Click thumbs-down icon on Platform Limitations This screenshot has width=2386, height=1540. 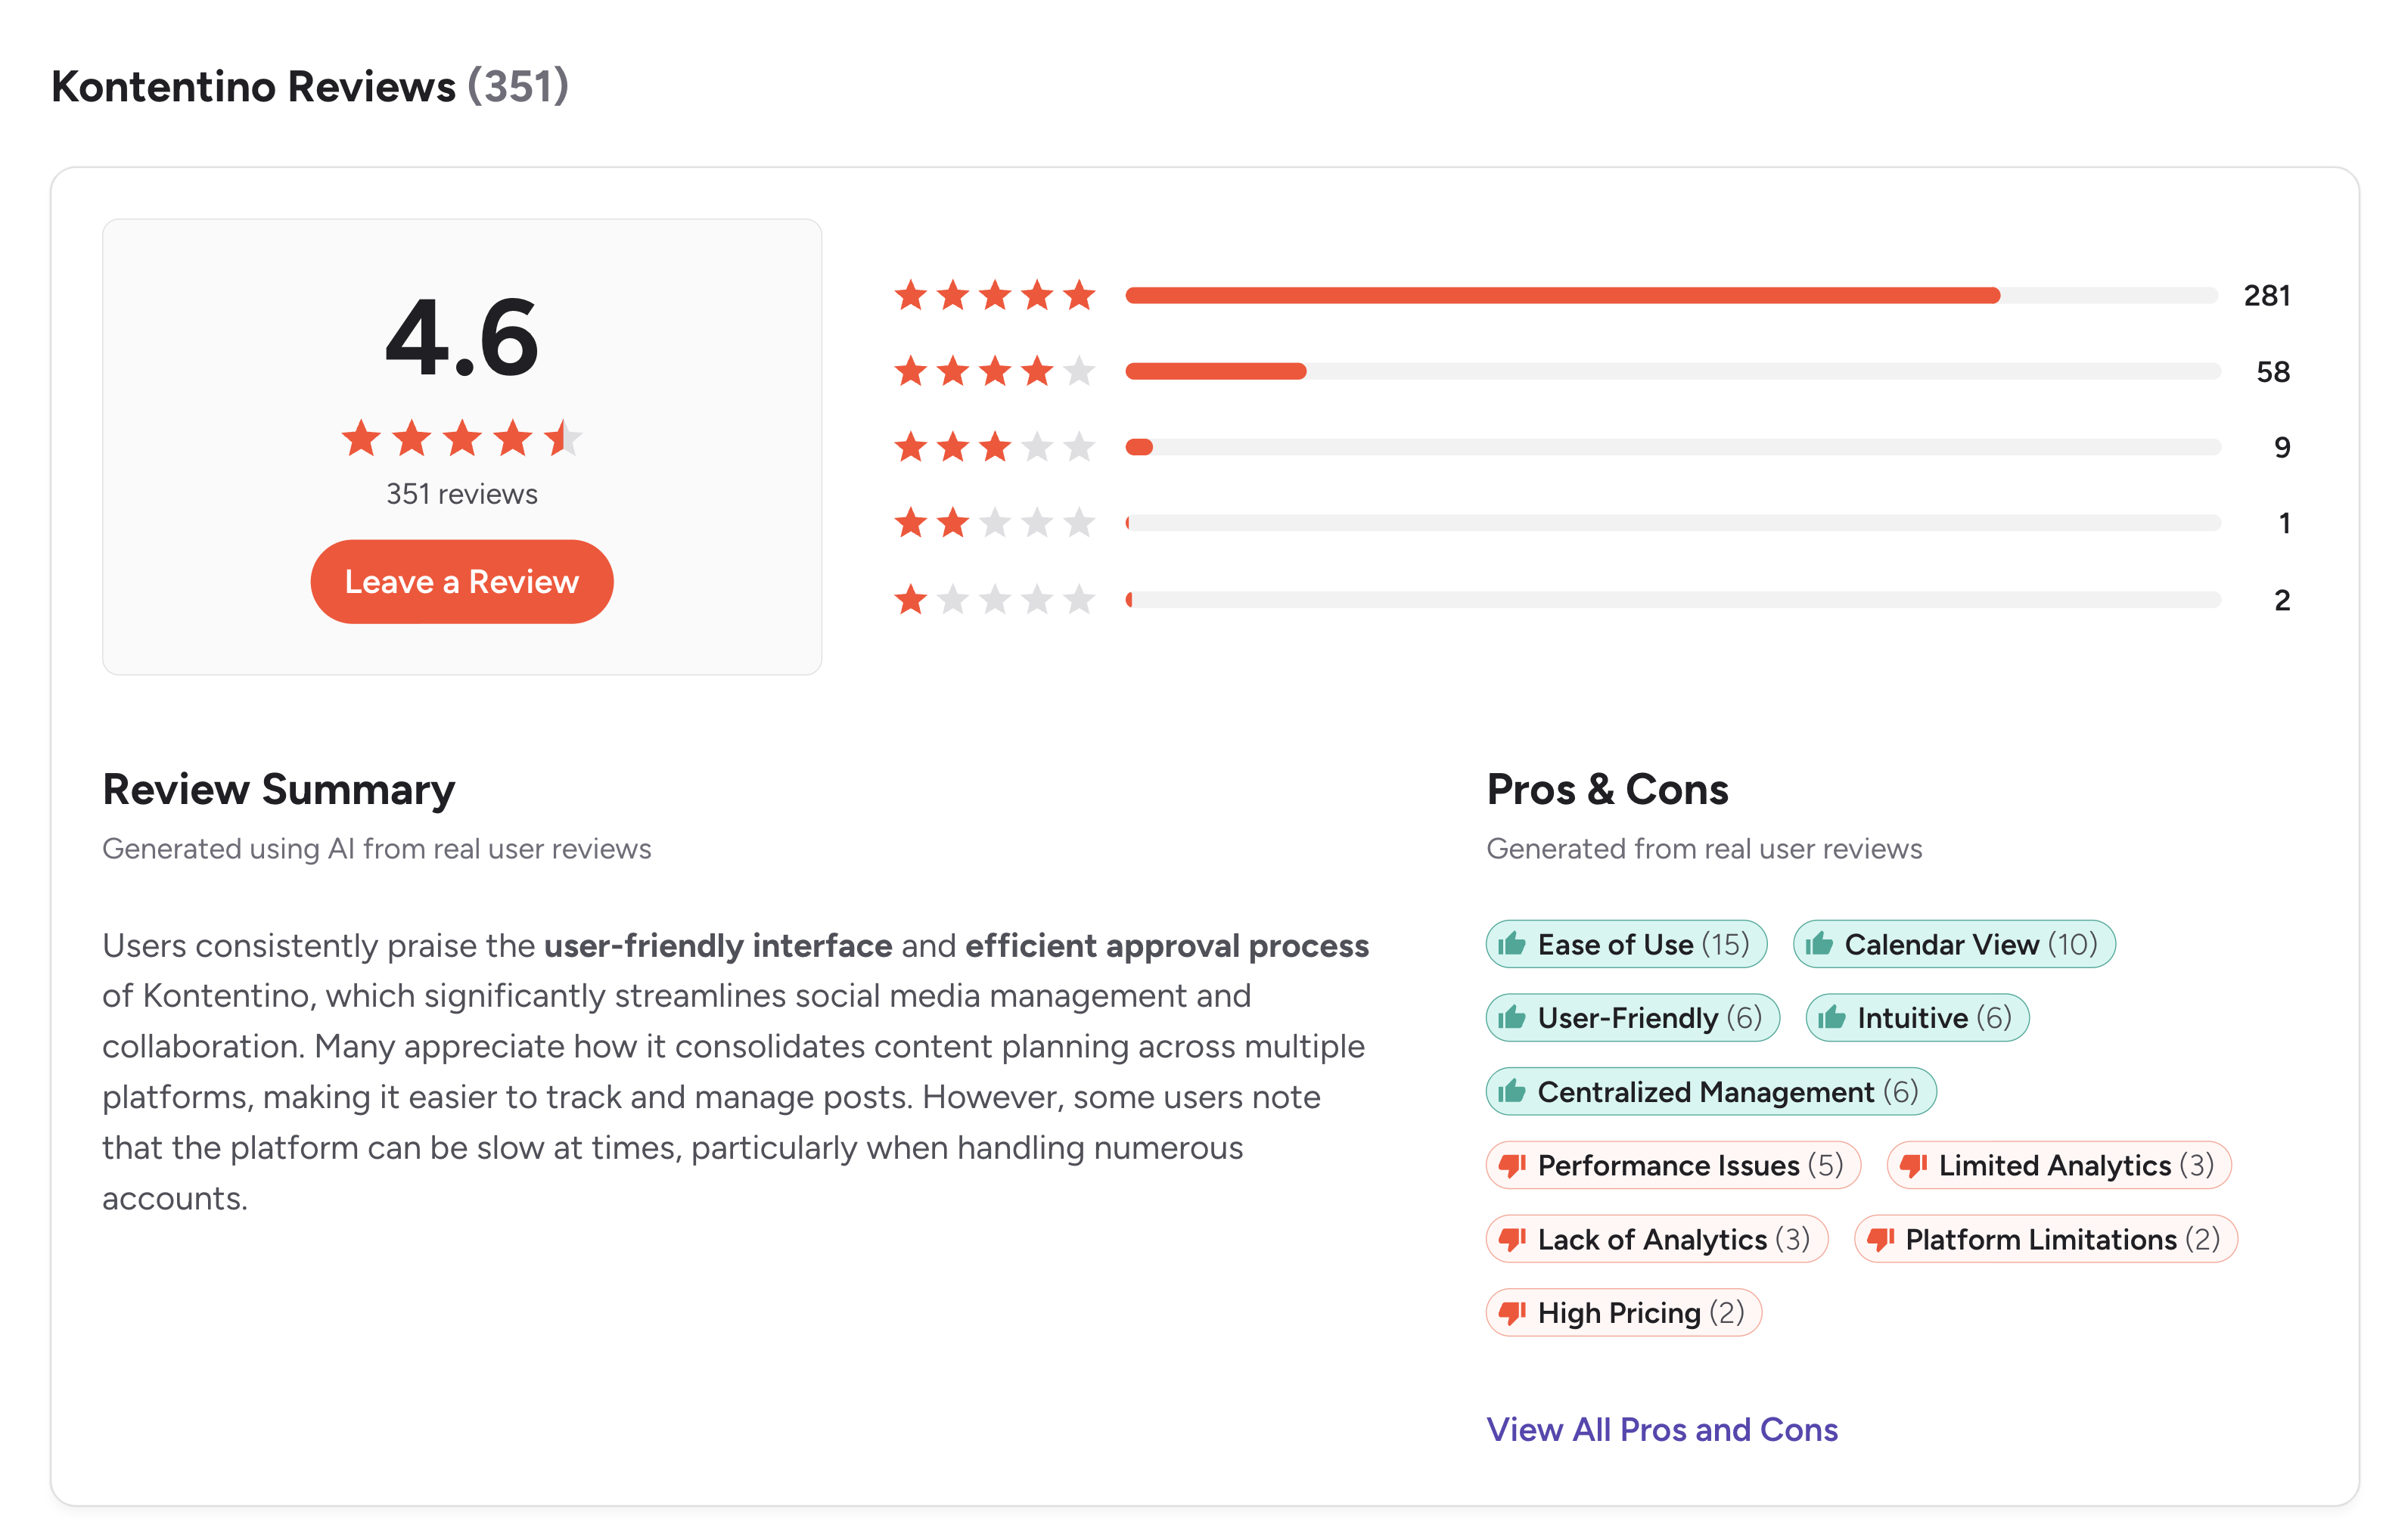pyautogui.click(x=1880, y=1240)
